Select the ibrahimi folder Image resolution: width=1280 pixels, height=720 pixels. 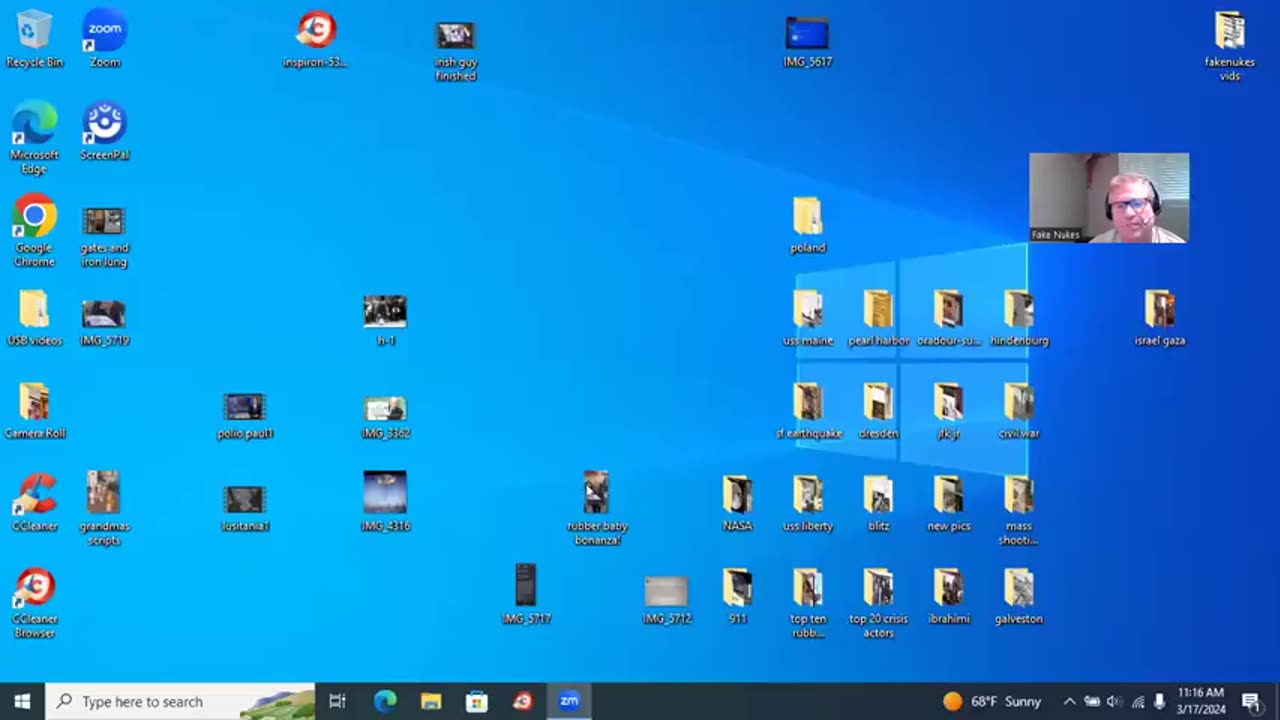948,596
